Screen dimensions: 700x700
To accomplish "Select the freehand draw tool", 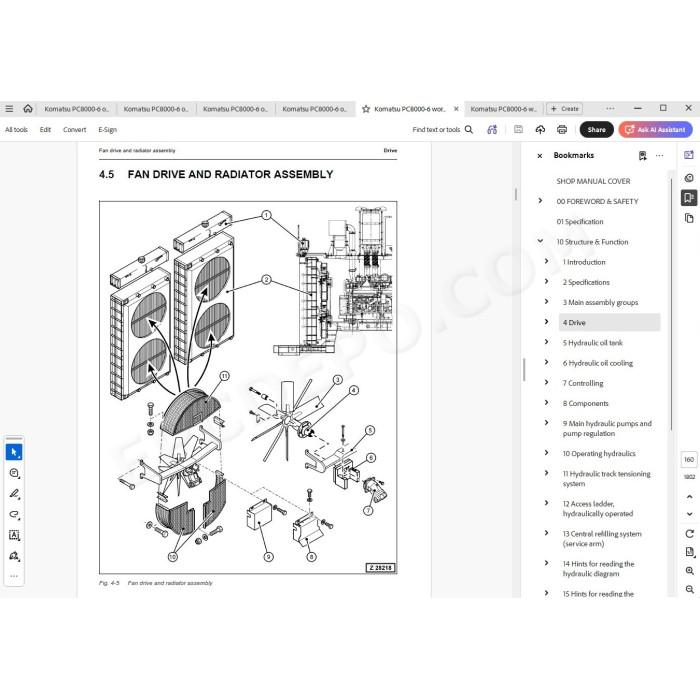I will [14, 514].
